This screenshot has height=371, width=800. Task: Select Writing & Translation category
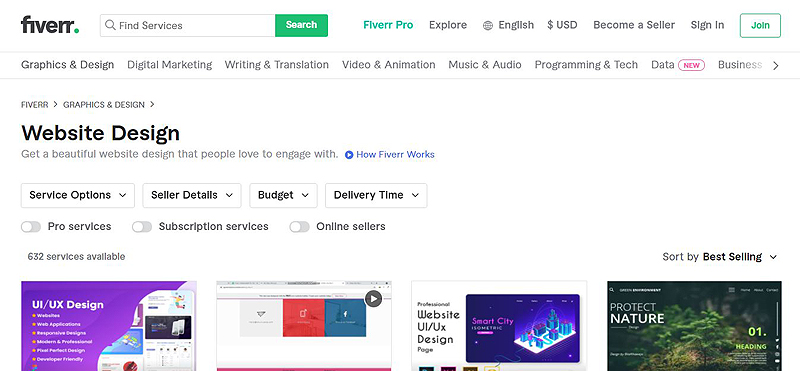pyautogui.click(x=277, y=65)
